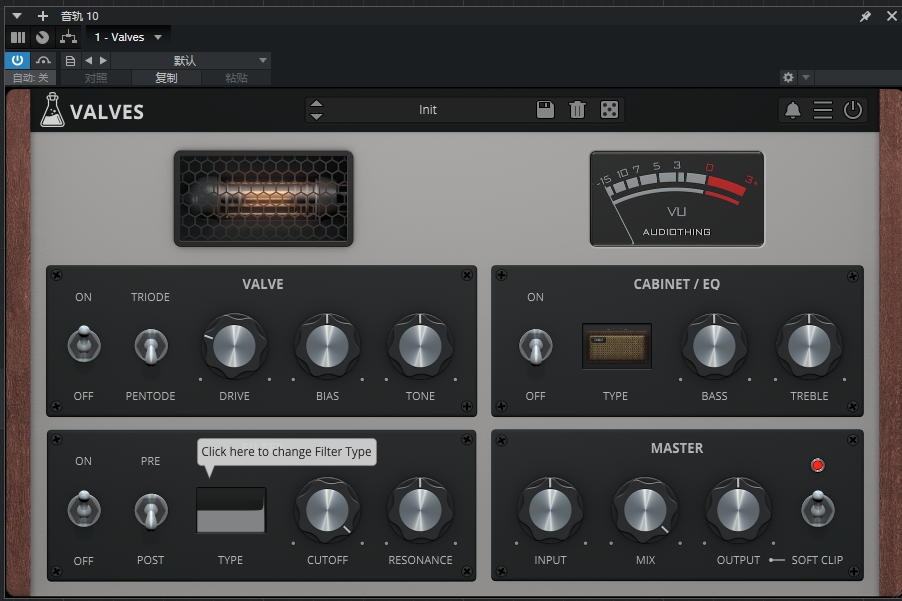Click the VU meter display
Image resolution: width=902 pixels, height=601 pixels.
(x=677, y=199)
